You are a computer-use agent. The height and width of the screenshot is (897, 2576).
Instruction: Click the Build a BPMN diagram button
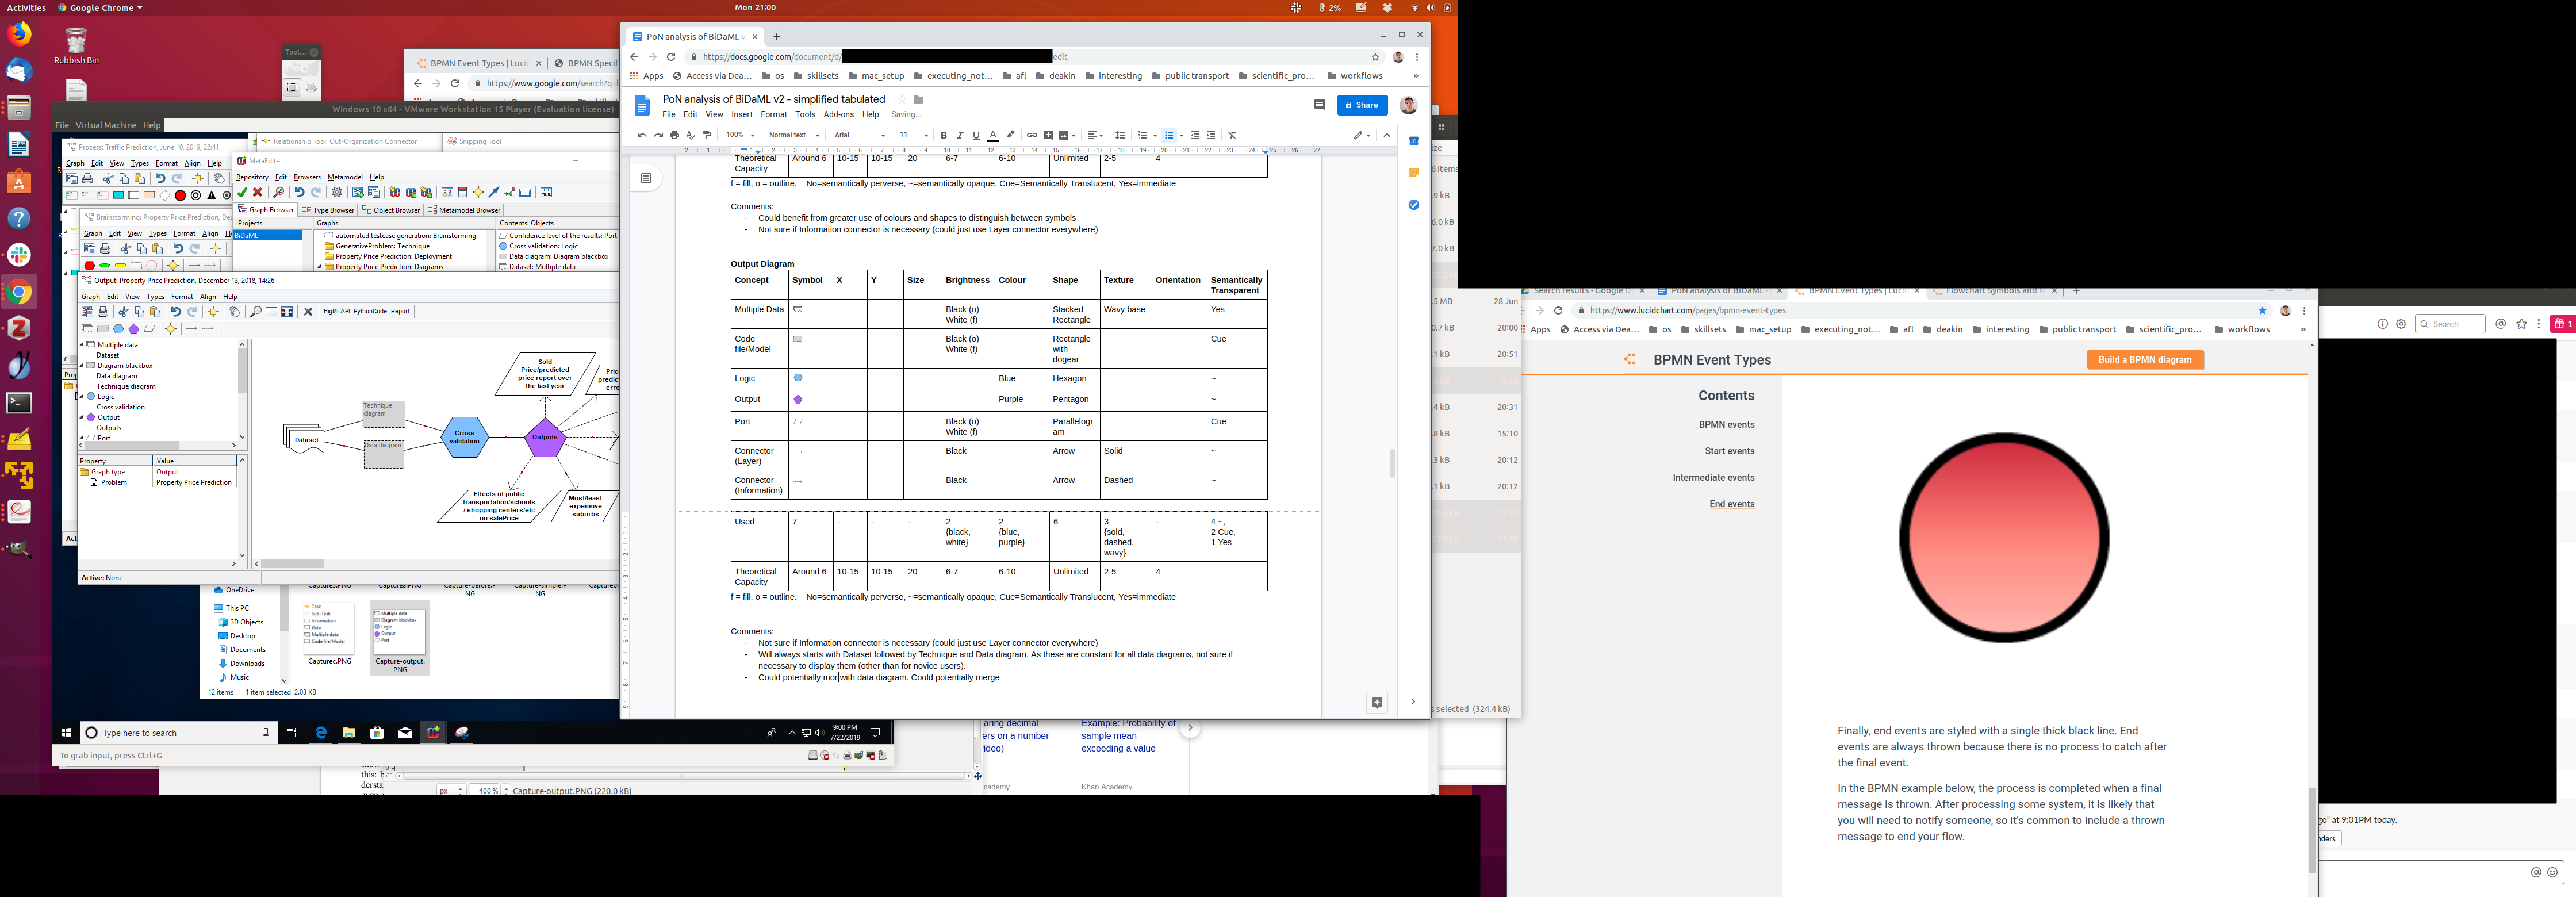(2144, 360)
